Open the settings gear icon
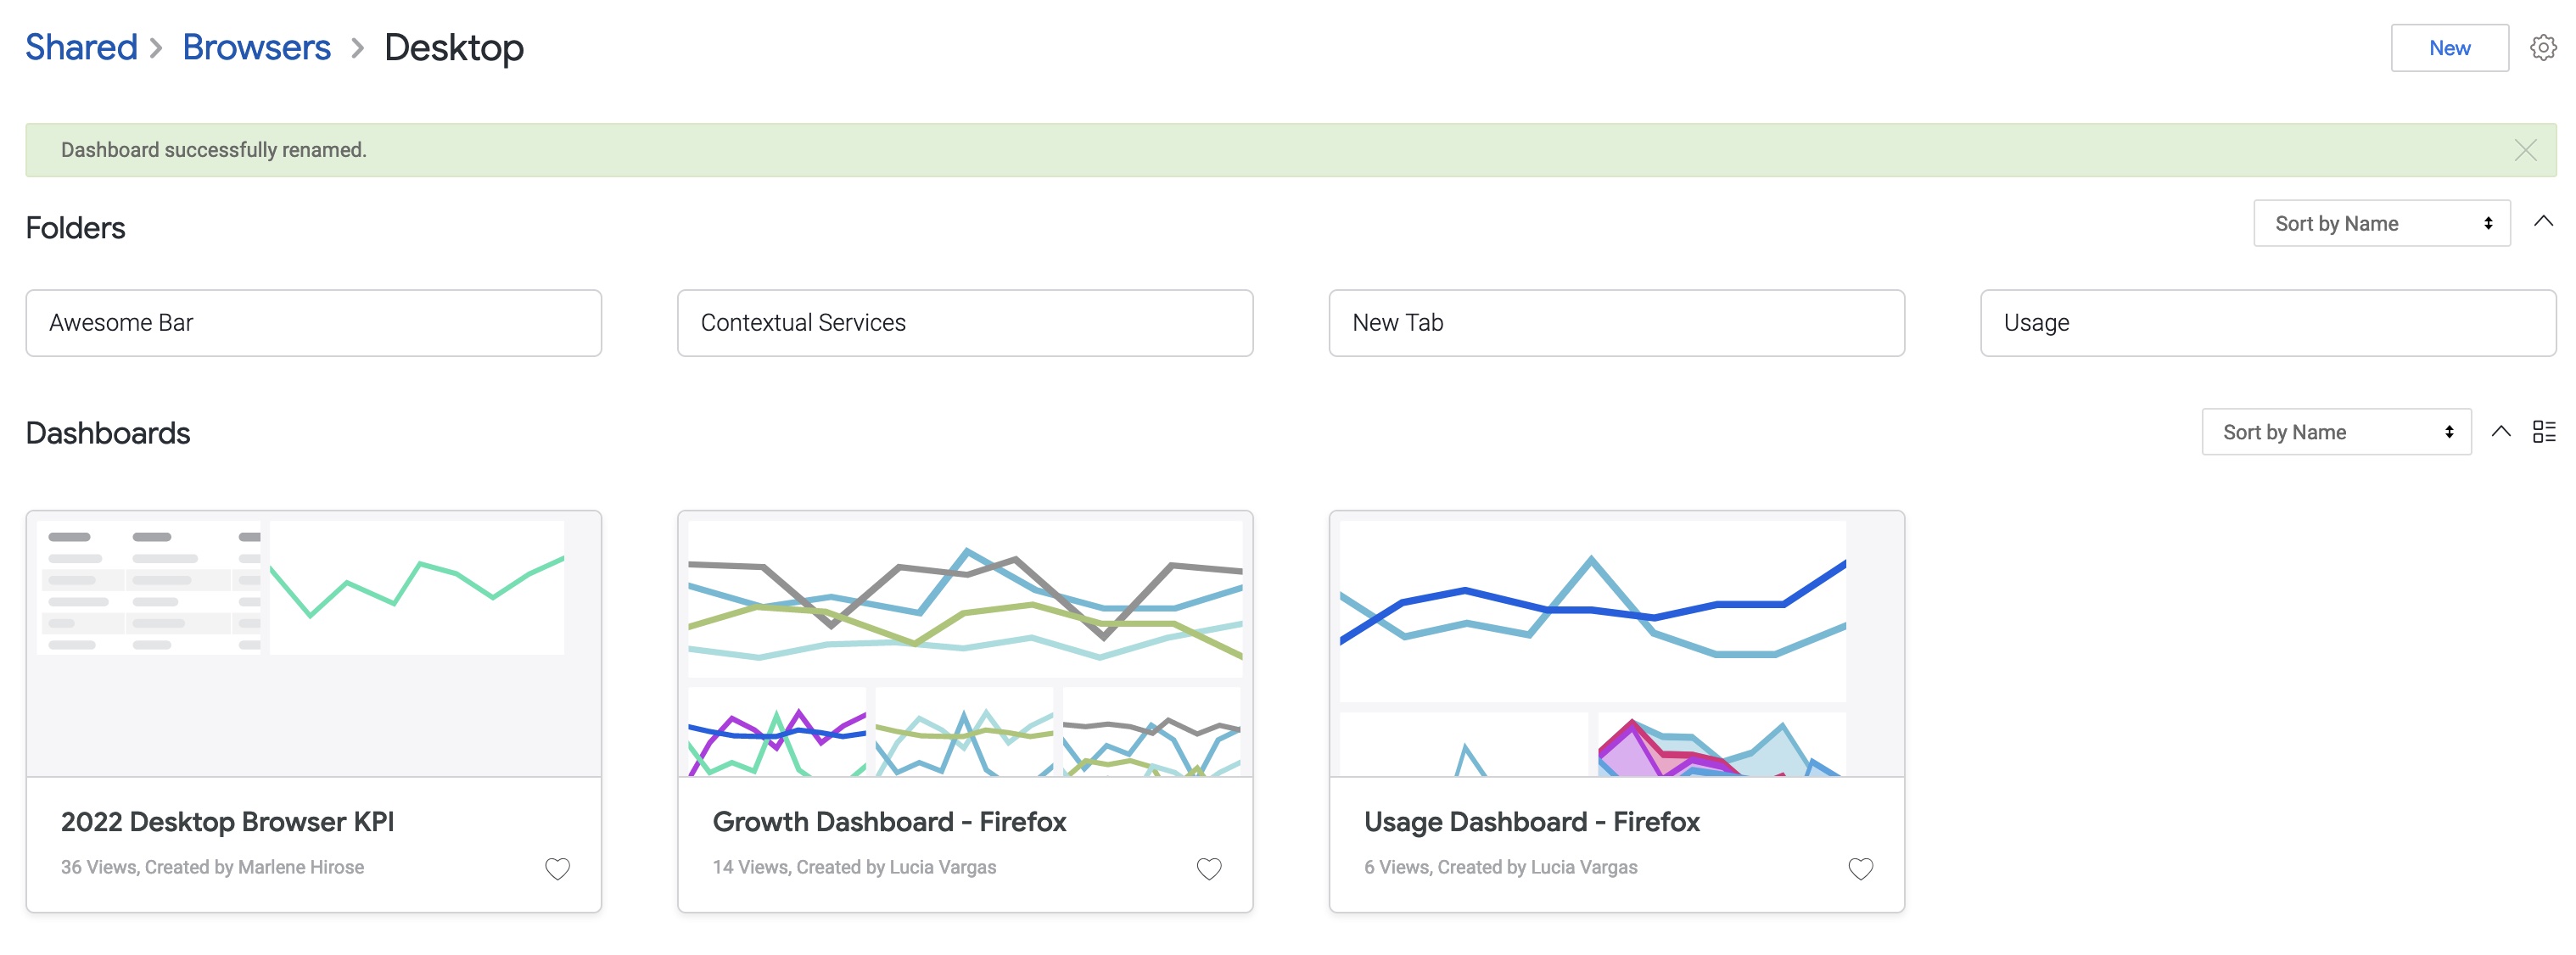2576x955 pixels. pyautogui.click(x=2542, y=47)
